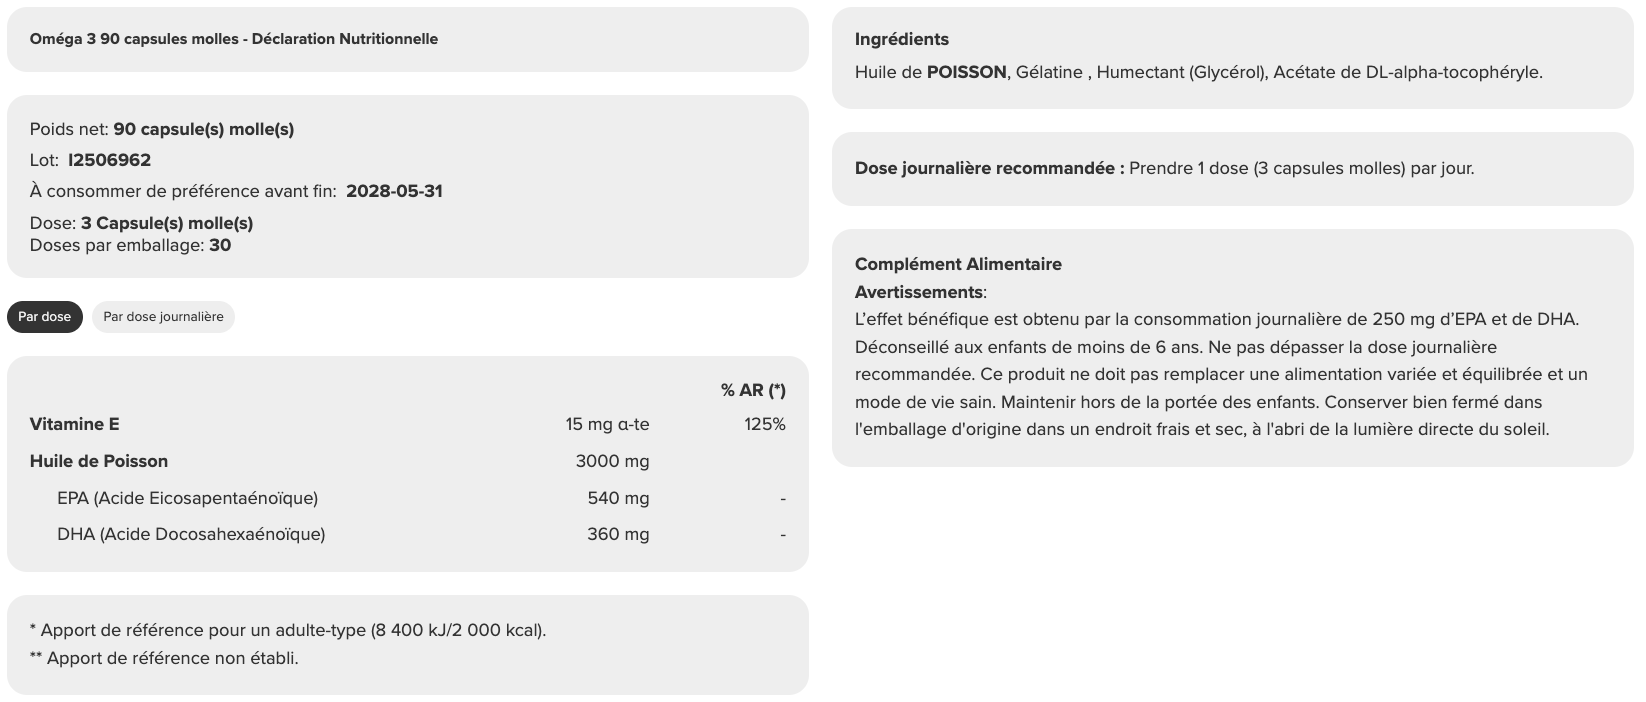Viewport: 1646px width, 702px height.
Task: Click the Huile de Poisson row label
Action: point(99,461)
